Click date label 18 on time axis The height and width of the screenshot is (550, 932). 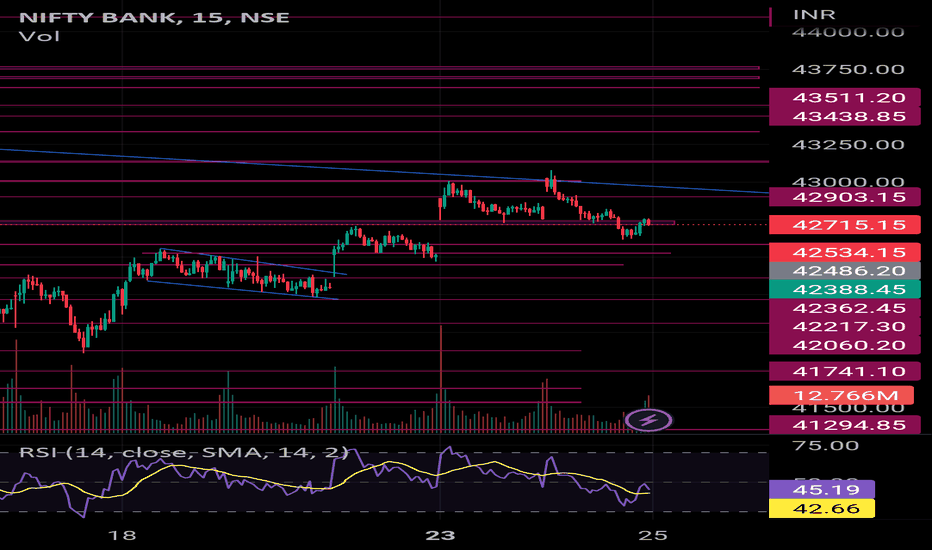coord(122,535)
